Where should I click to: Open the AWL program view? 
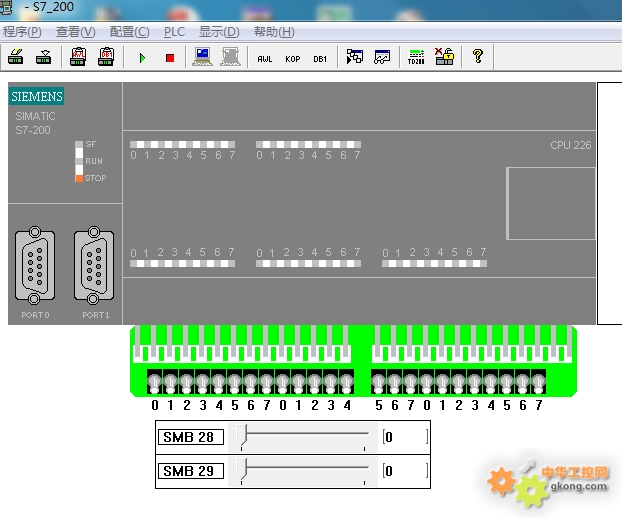tap(265, 59)
